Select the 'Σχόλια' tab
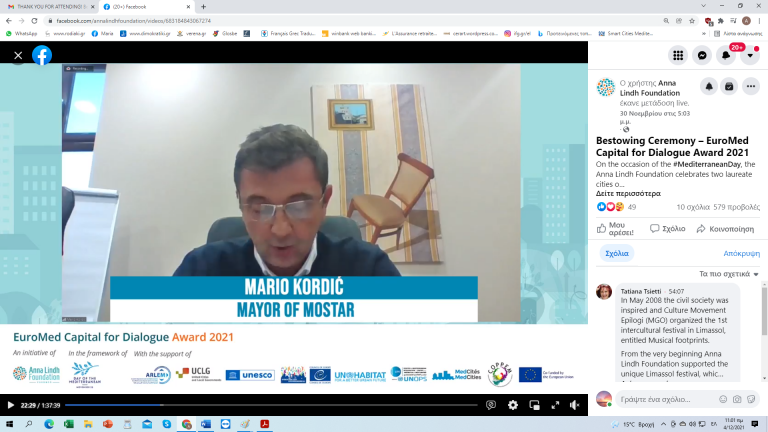 [617, 253]
